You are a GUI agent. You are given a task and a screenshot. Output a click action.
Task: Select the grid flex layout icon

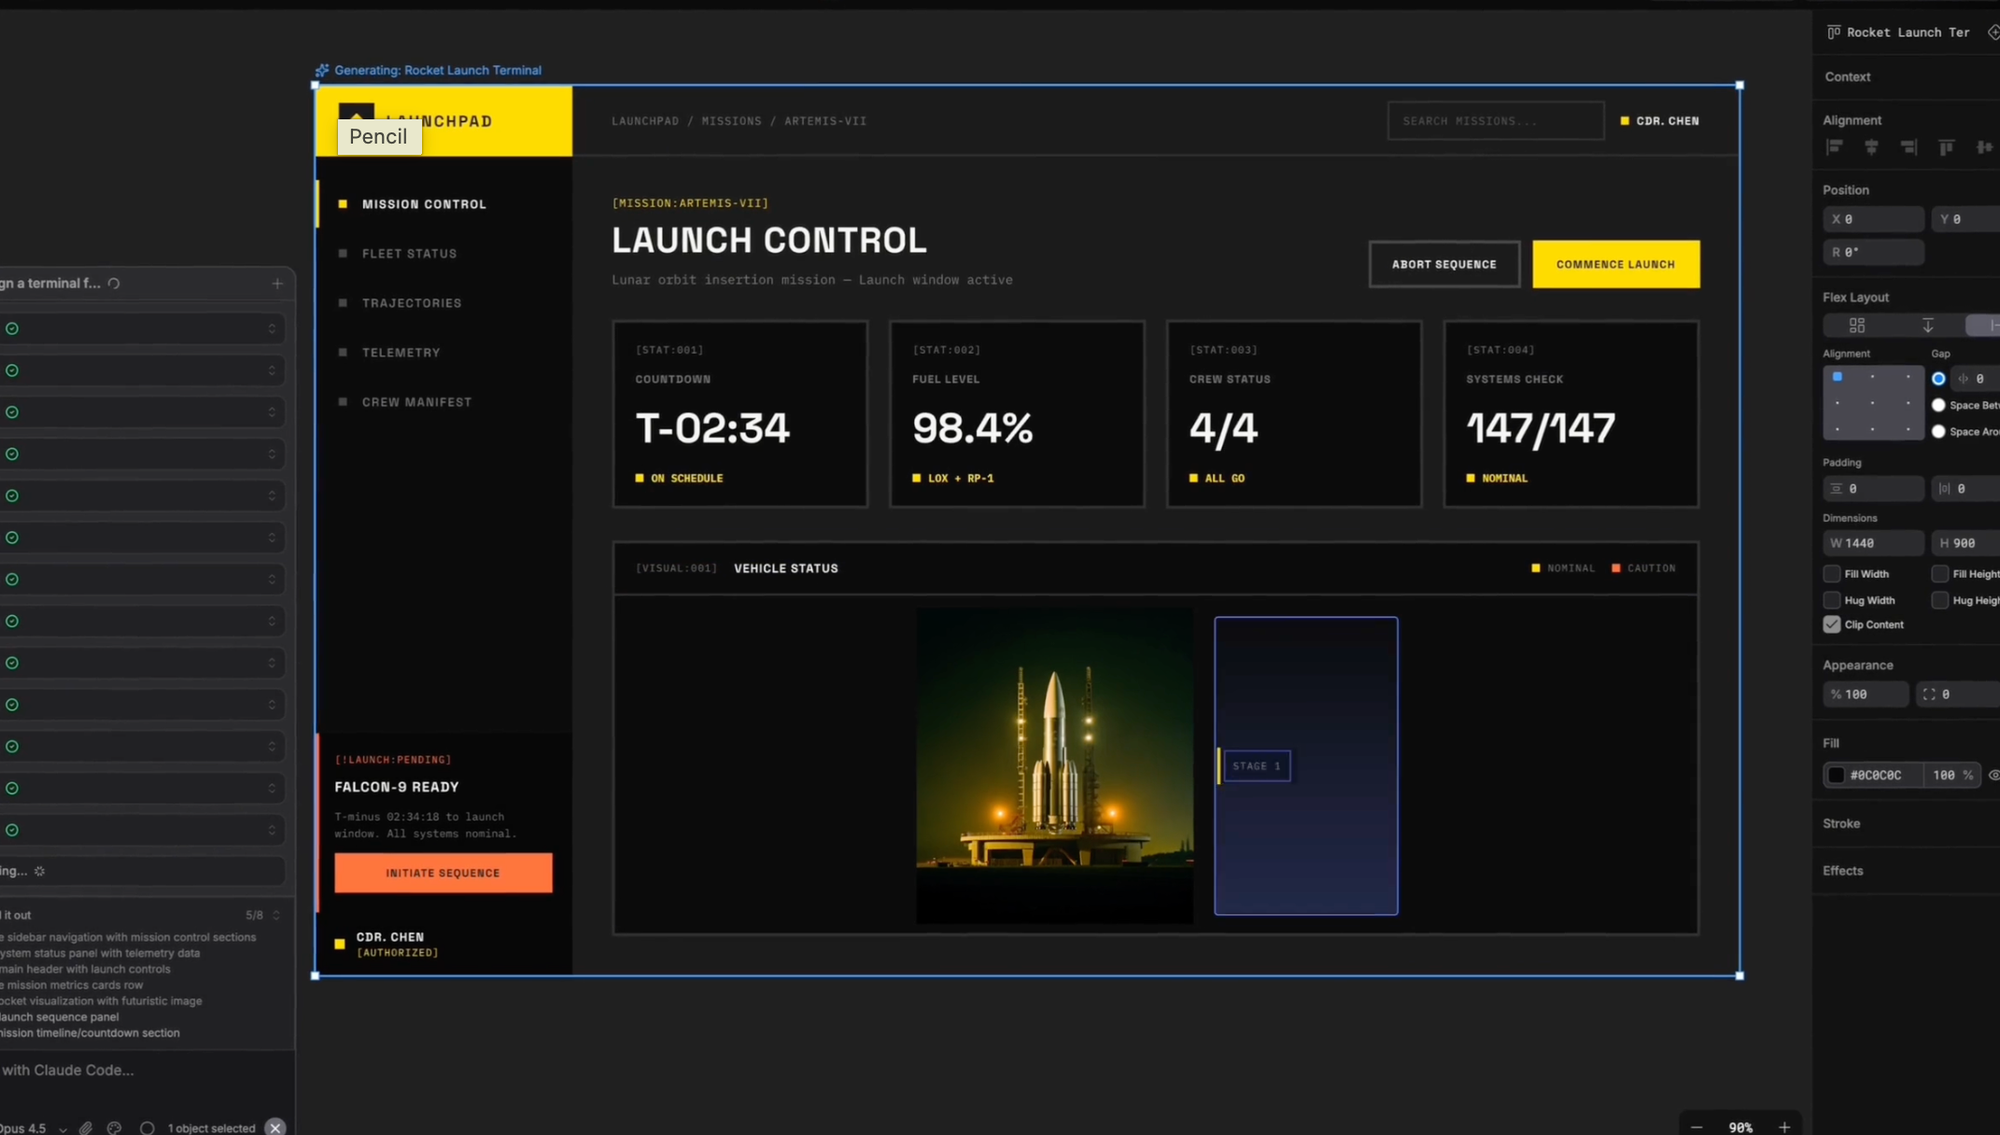click(x=1857, y=325)
